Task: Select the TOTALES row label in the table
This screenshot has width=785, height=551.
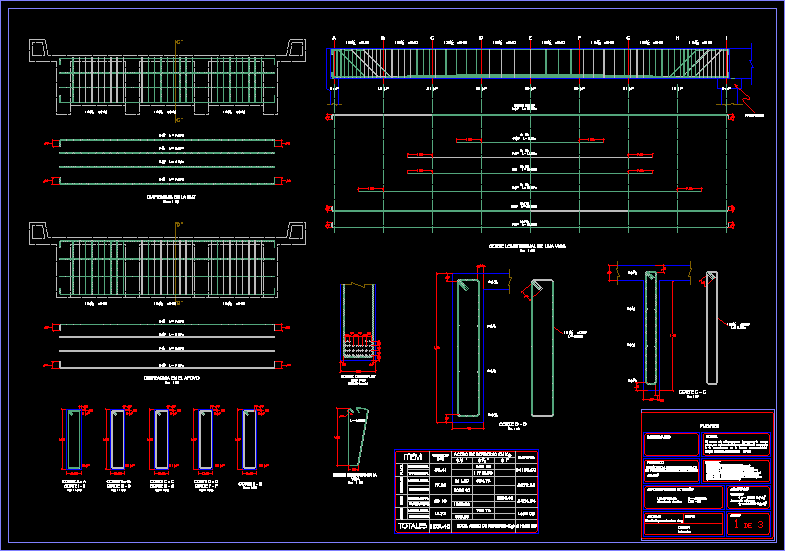Action: coord(412,524)
